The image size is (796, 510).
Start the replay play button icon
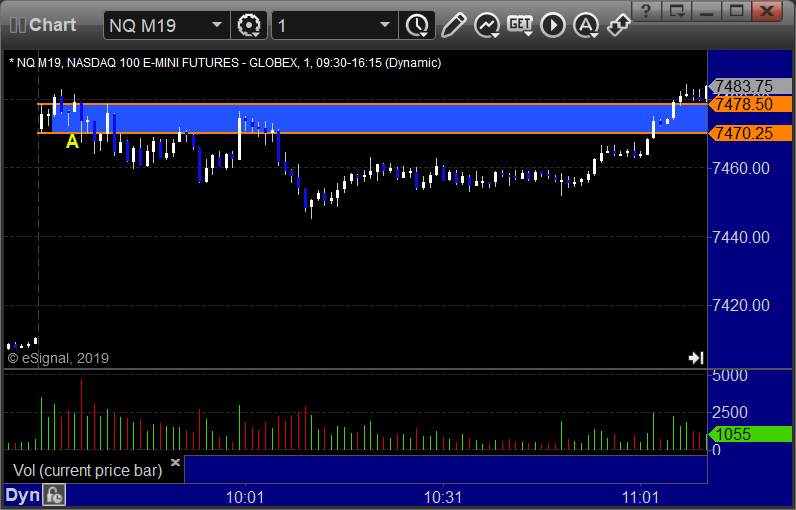click(553, 25)
